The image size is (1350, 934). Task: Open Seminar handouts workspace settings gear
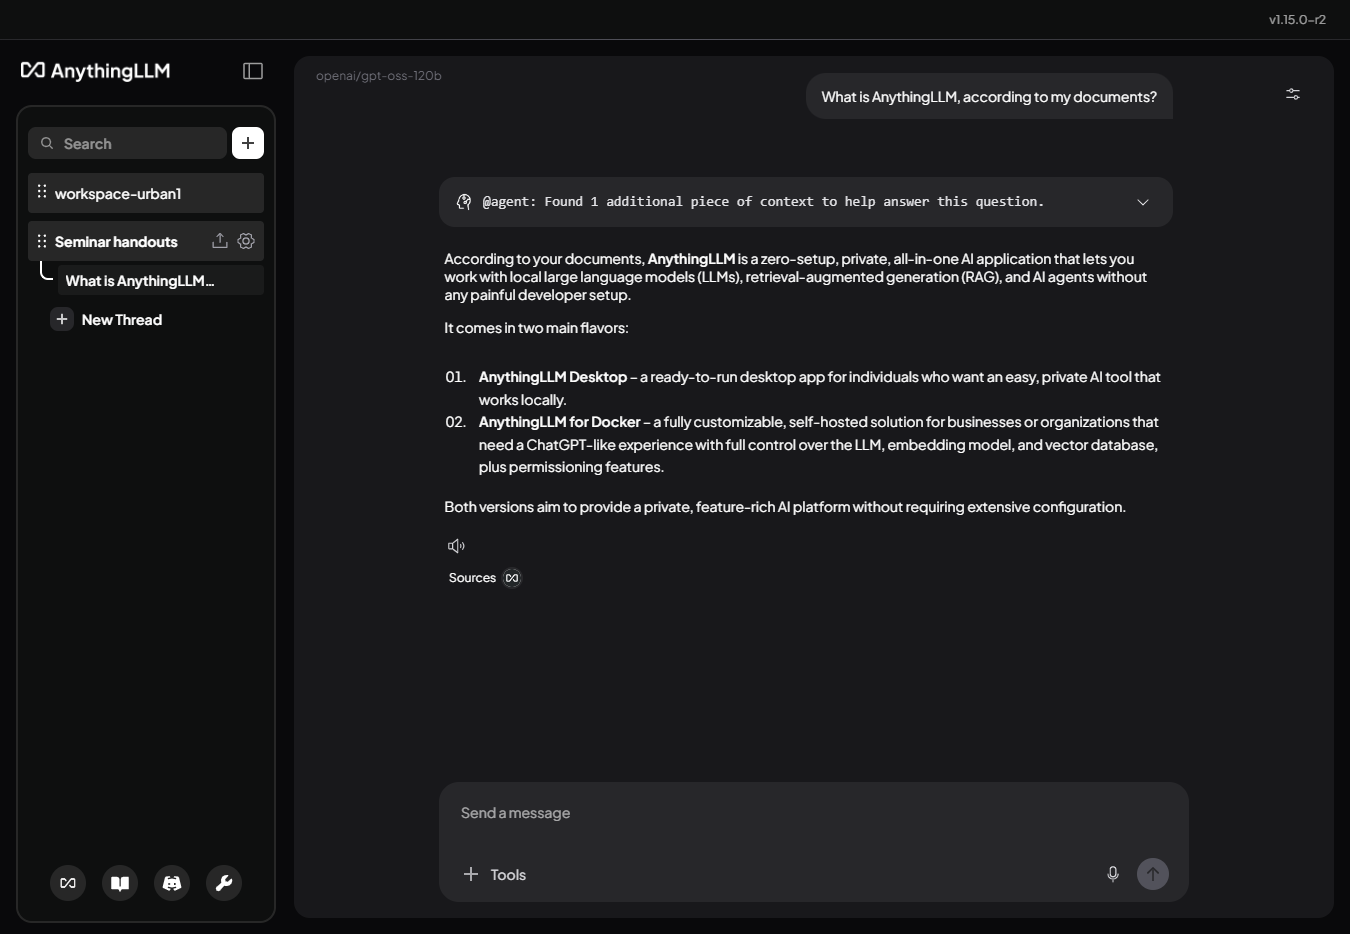(x=246, y=241)
